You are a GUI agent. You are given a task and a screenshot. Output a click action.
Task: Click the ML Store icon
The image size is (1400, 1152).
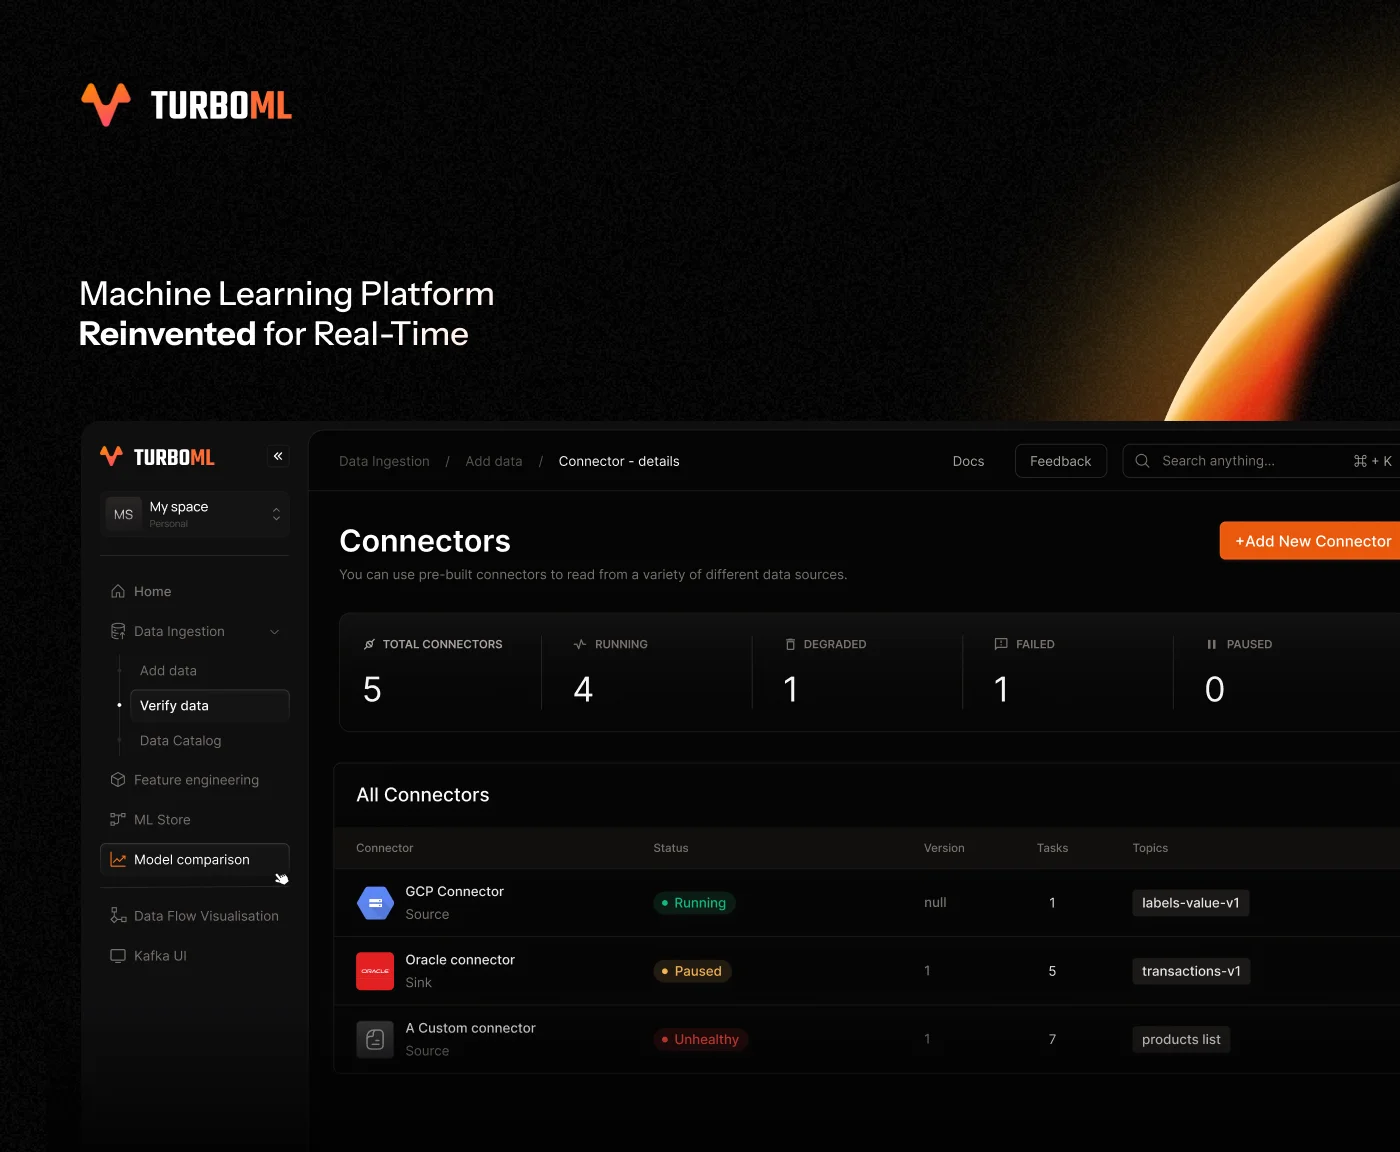(118, 819)
